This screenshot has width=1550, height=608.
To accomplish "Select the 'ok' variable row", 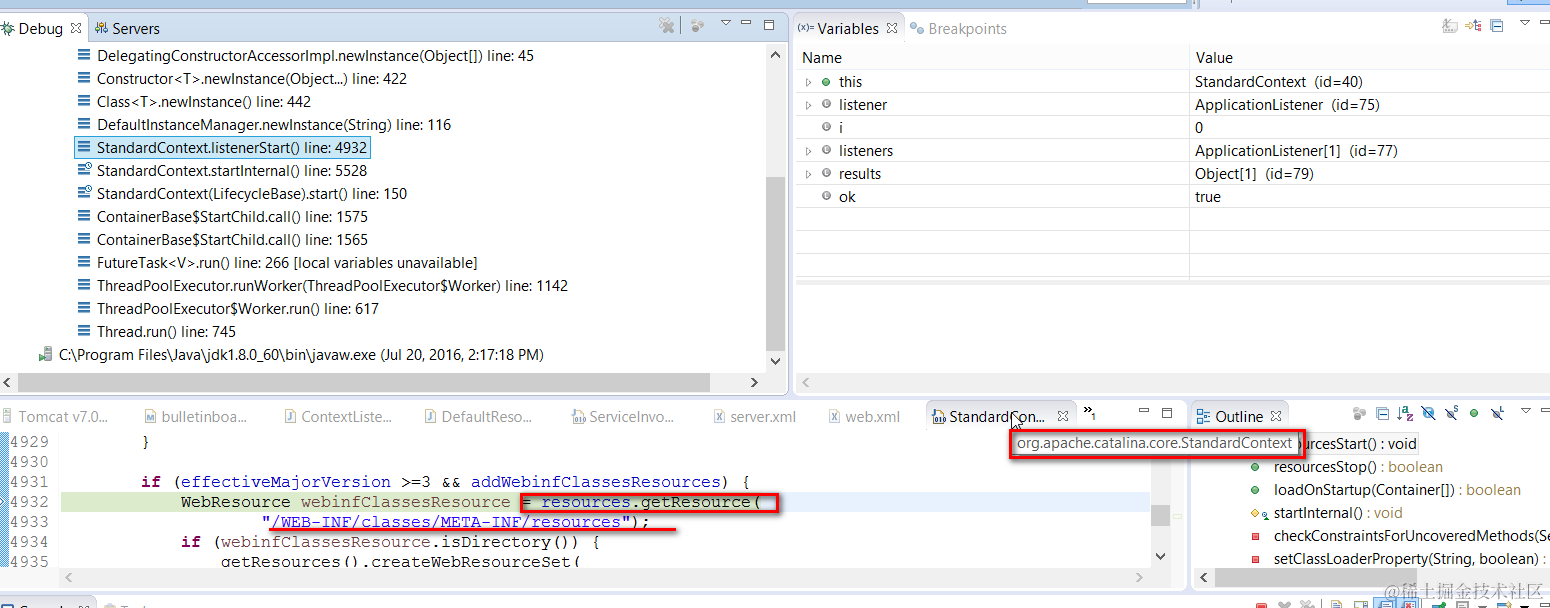I will (1172, 197).
